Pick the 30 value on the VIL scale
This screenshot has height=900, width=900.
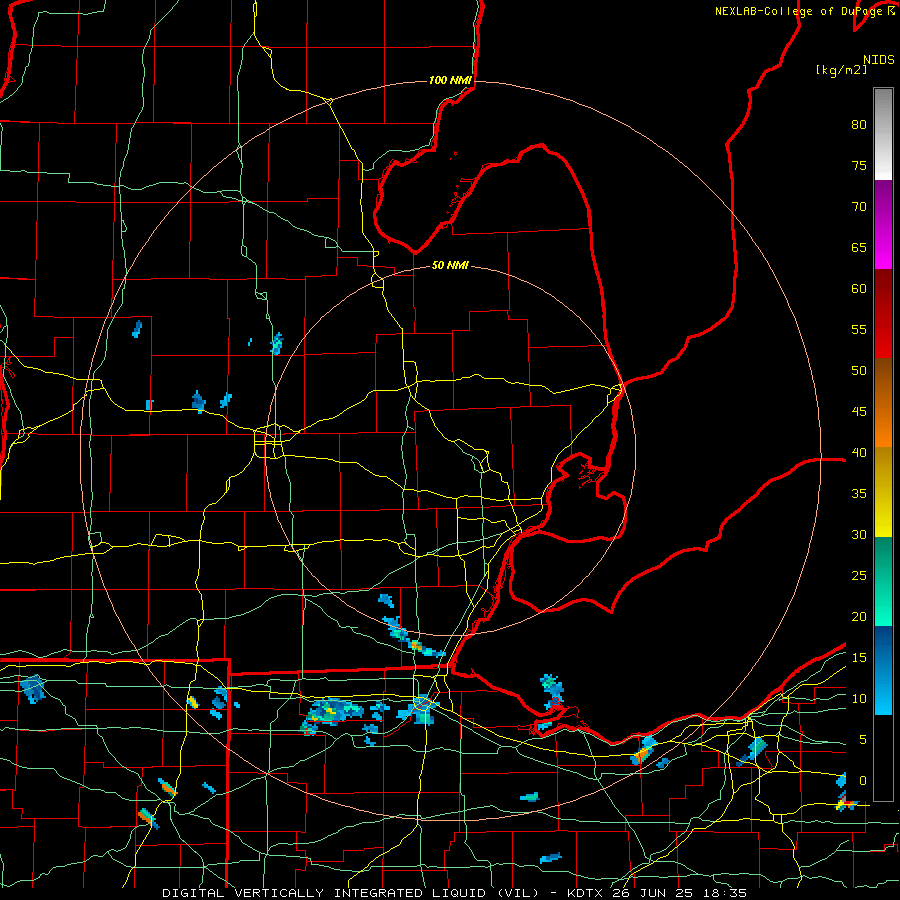pos(859,535)
